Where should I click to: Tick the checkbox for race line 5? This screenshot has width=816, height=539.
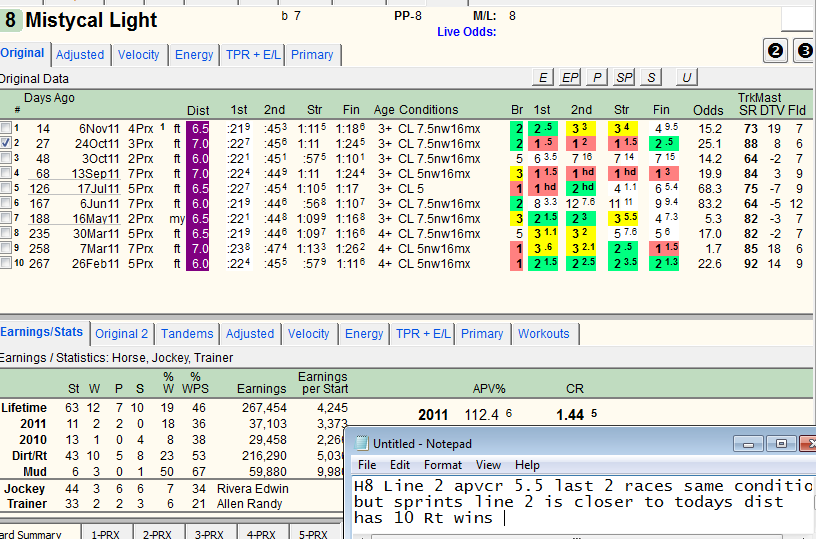click(5, 188)
